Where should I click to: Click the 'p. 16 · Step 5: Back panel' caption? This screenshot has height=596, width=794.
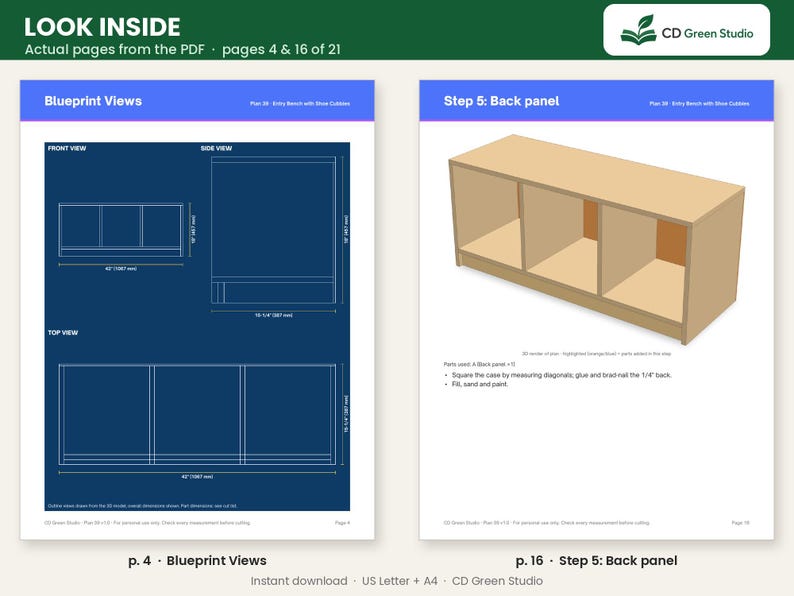click(597, 561)
